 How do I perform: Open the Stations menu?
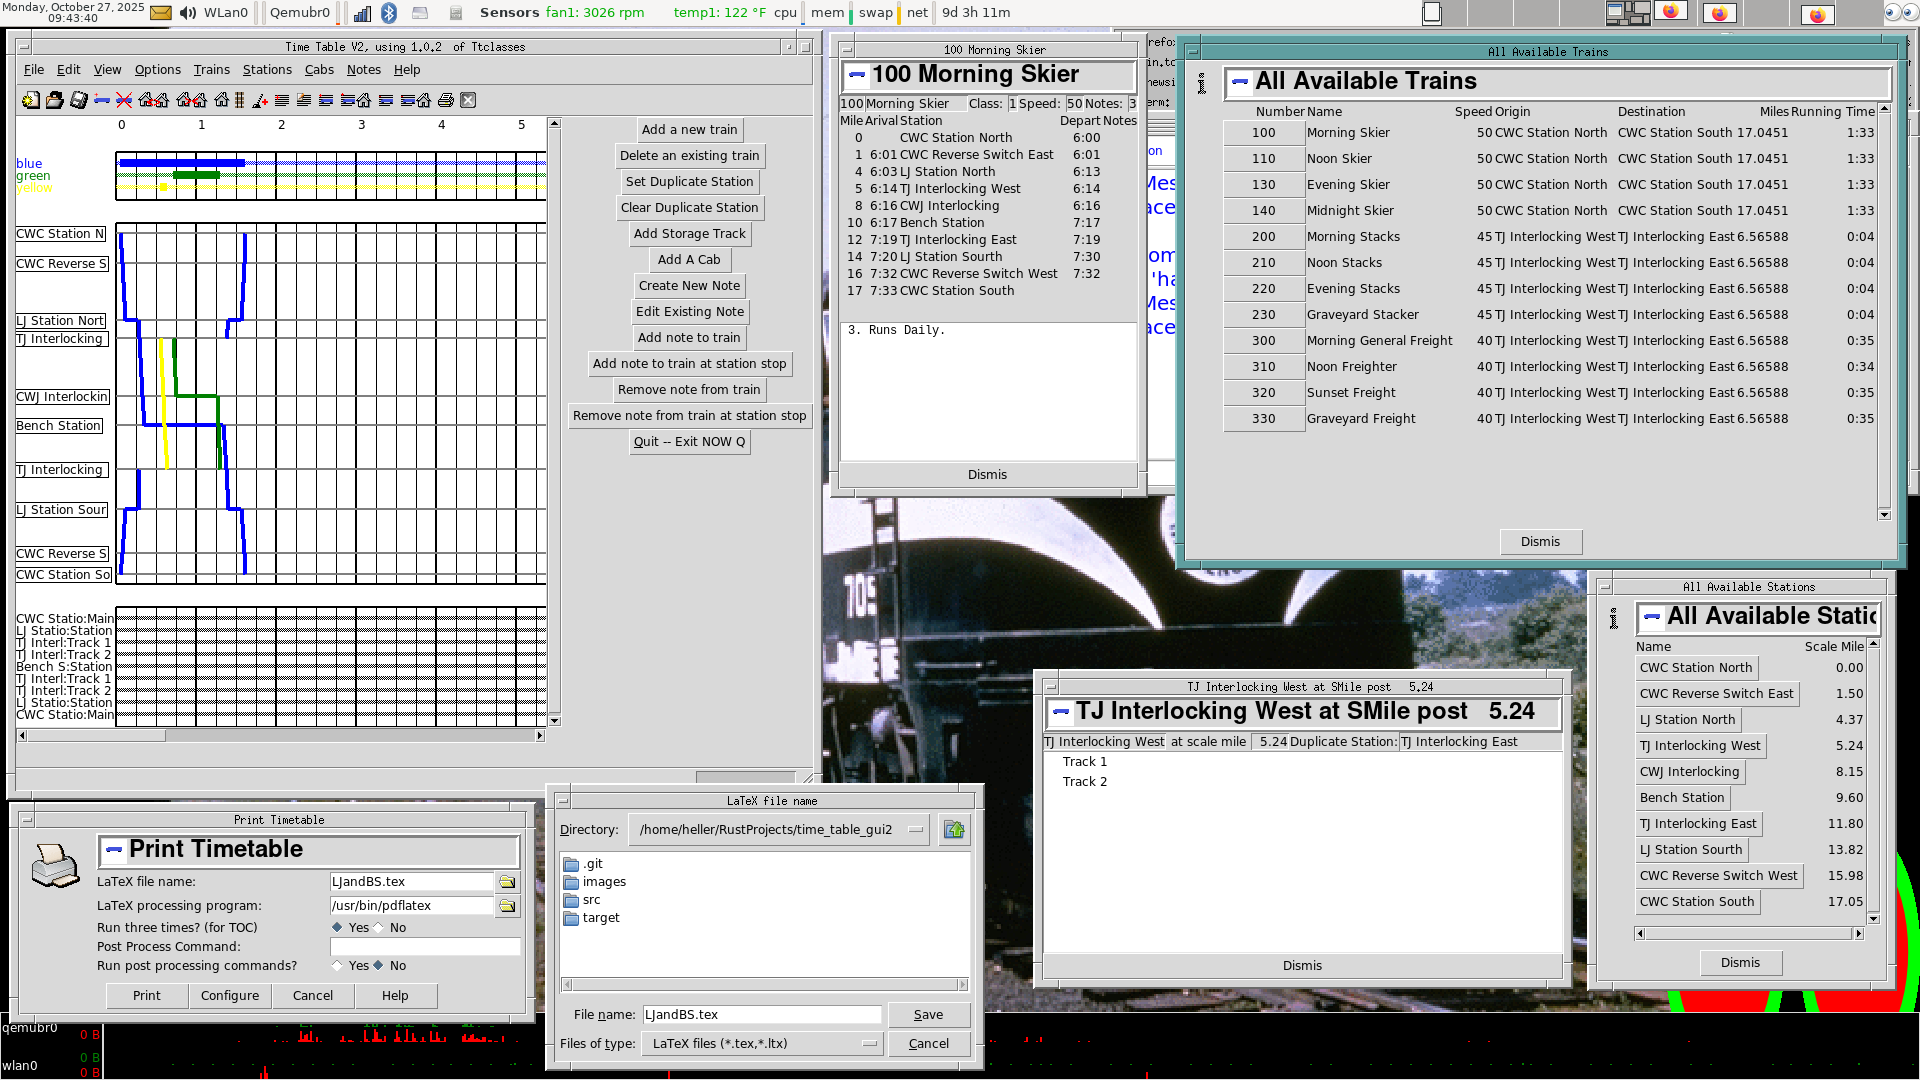(x=267, y=70)
